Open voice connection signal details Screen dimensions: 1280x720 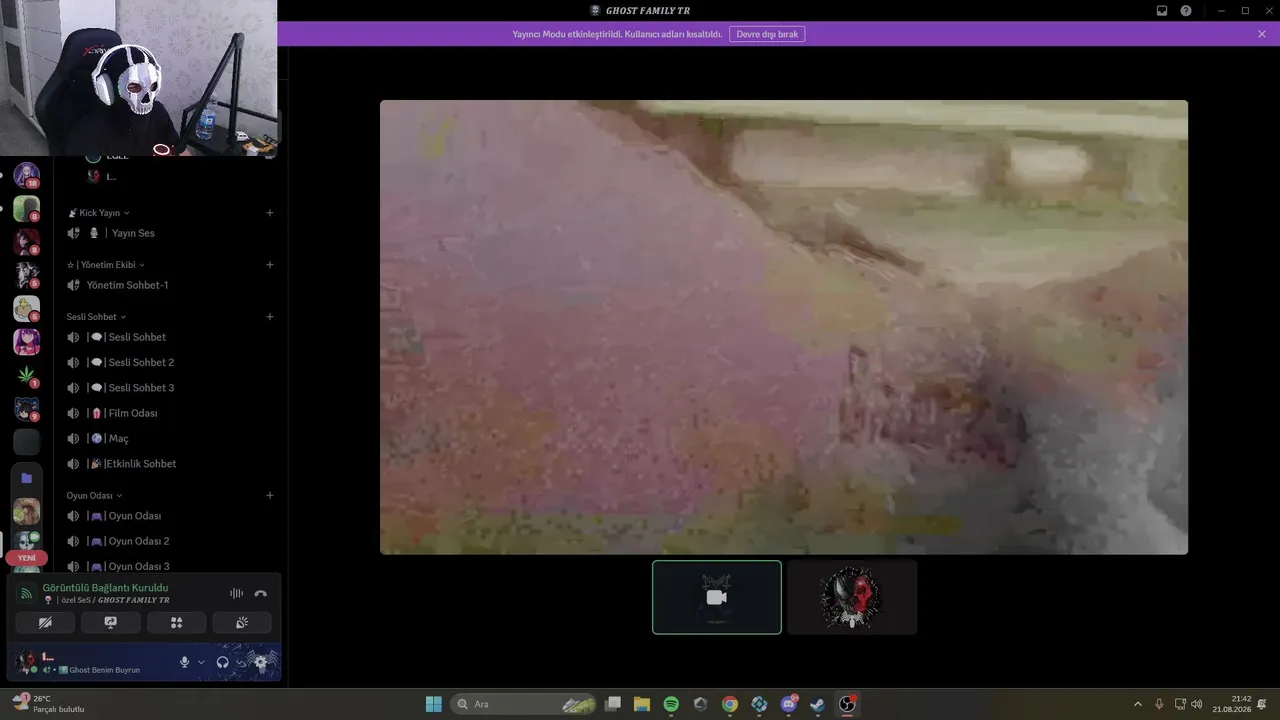(x=26, y=593)
